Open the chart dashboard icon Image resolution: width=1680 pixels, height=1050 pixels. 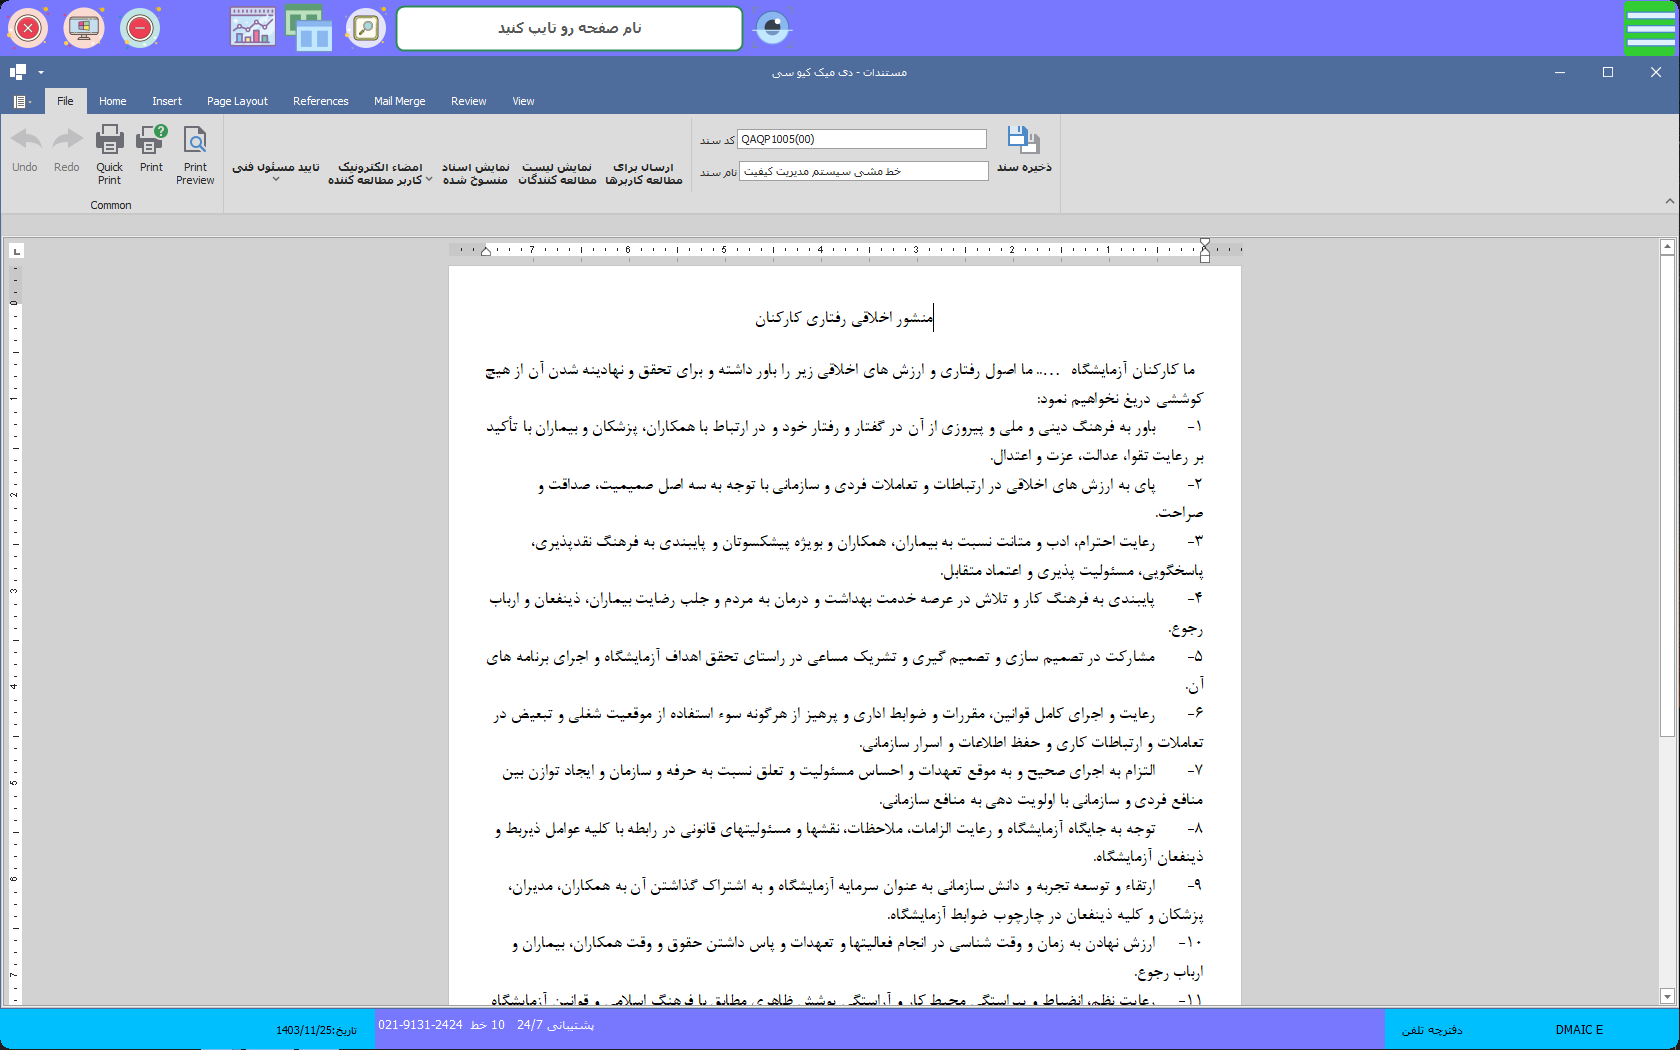252,28
